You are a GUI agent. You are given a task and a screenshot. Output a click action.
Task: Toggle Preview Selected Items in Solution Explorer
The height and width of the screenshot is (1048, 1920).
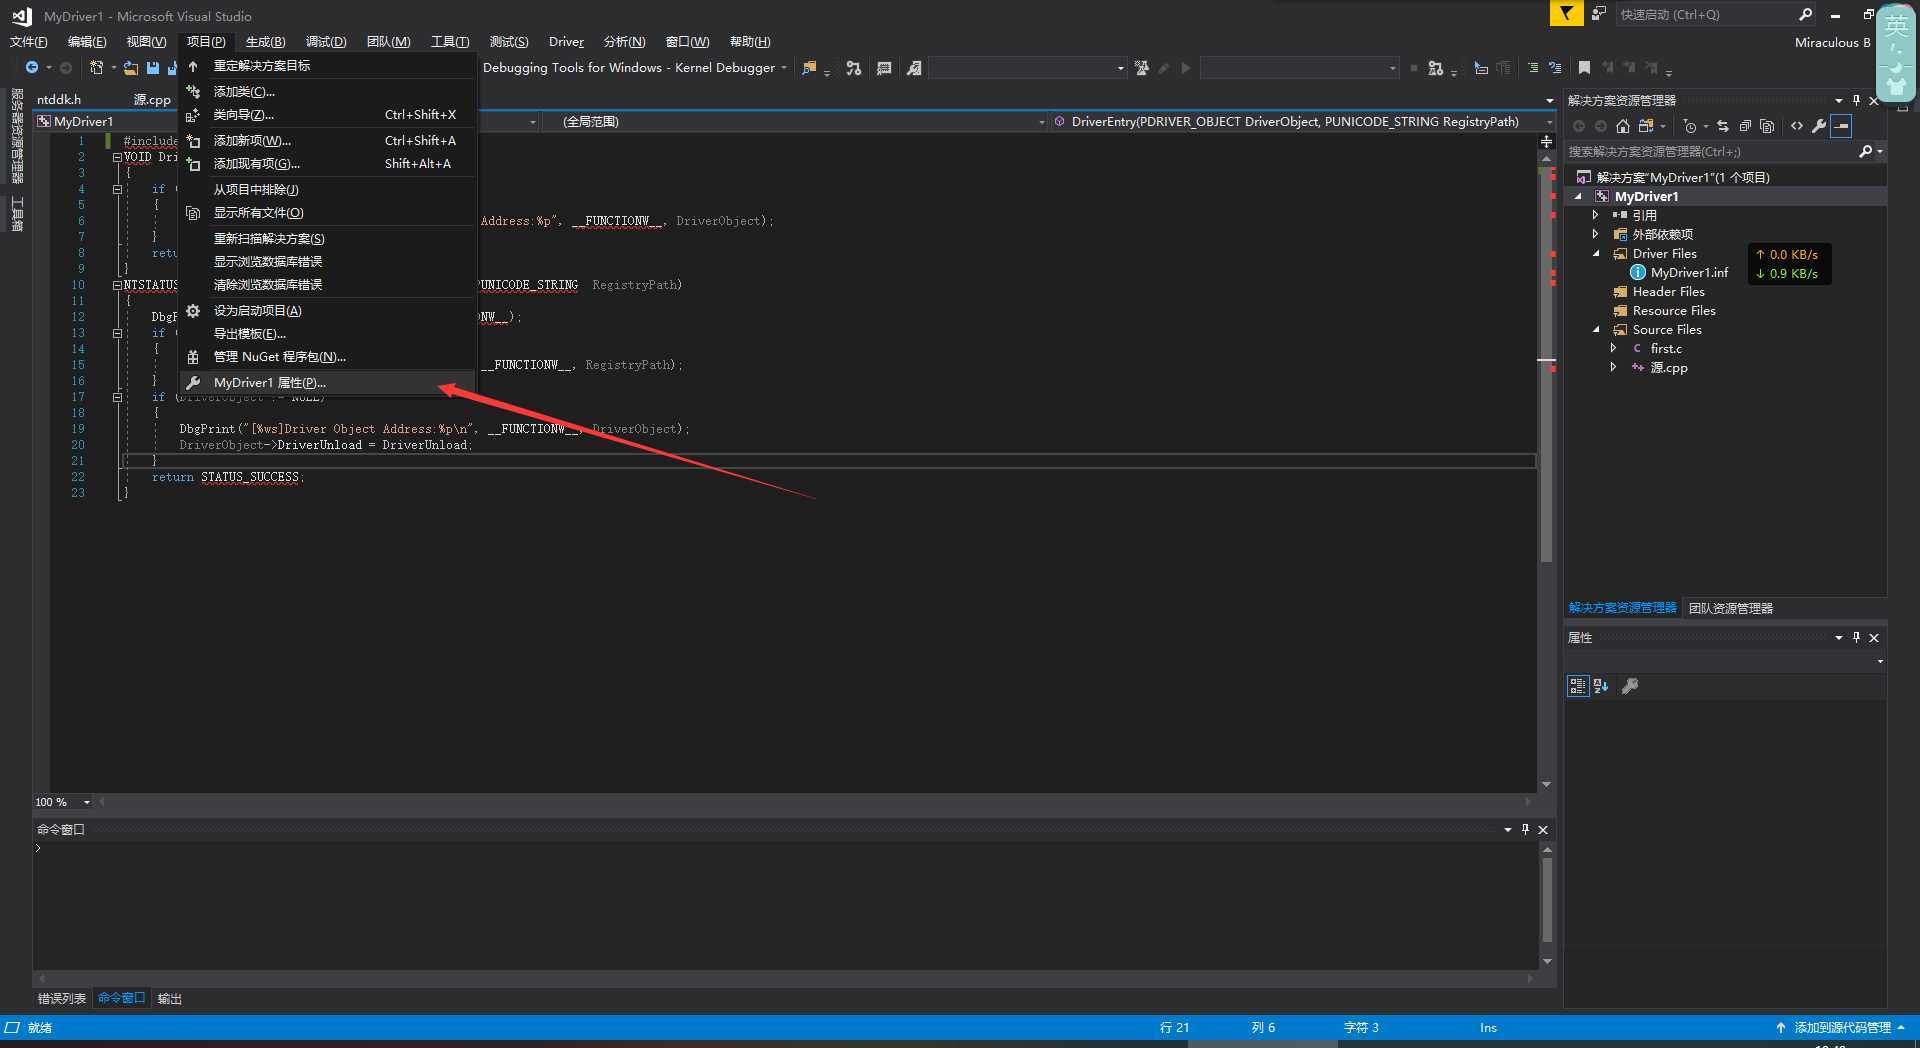1842,126
